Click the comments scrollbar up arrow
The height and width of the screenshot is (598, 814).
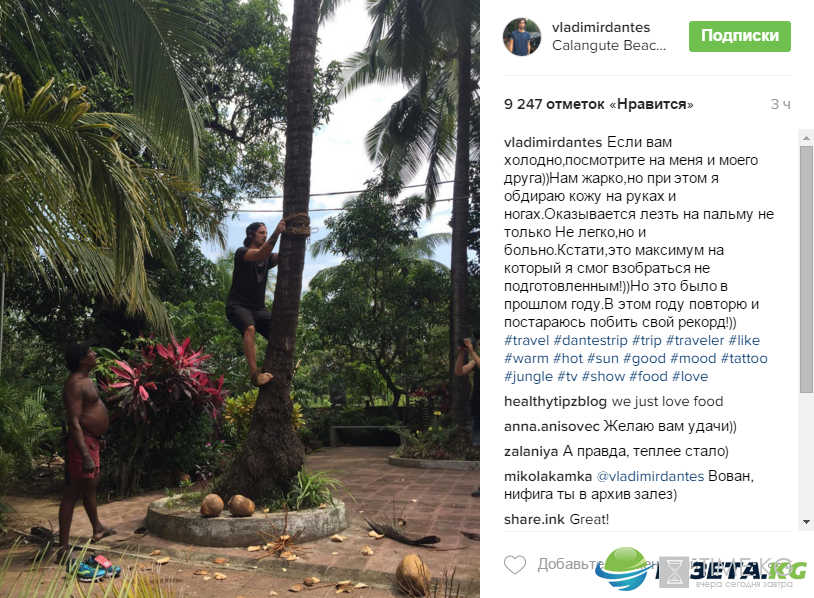(x=806, y=138)
